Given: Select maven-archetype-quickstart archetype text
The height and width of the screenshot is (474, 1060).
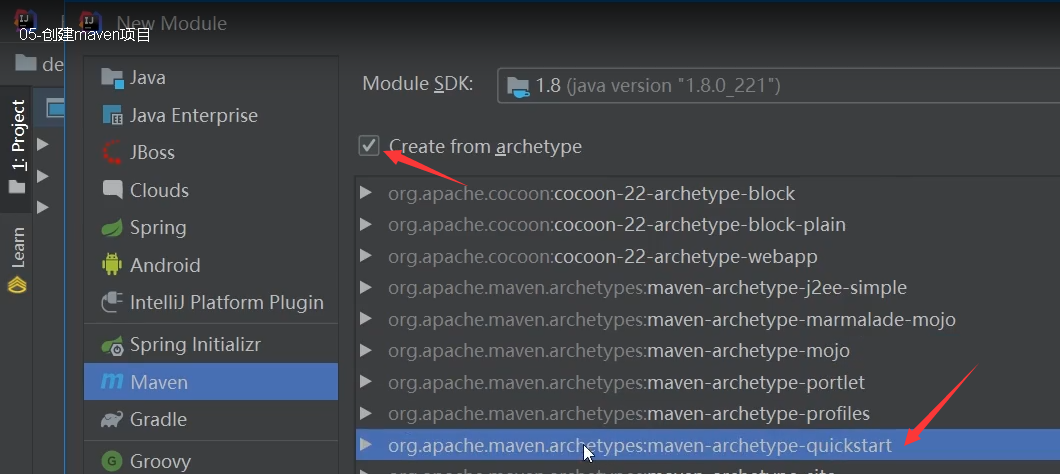Looking at the screenshot, I should [x=640, y=446].
